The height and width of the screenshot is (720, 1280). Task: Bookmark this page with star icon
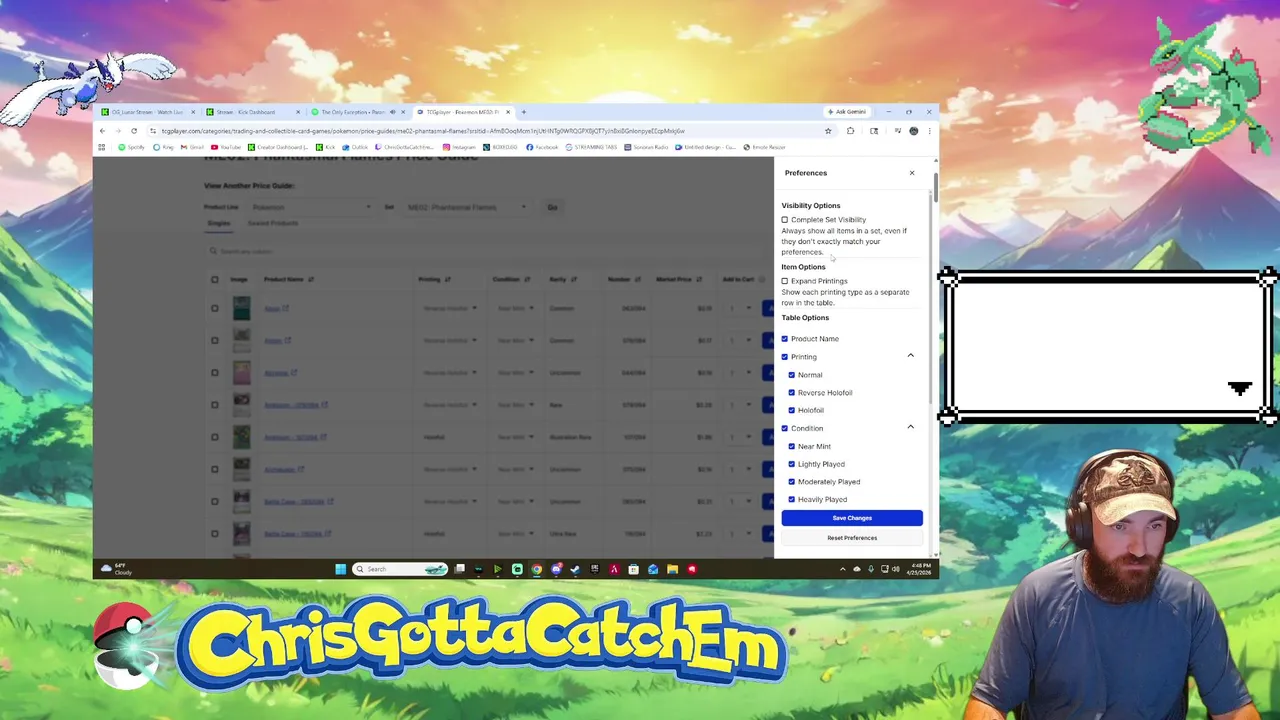coord(828,131)
